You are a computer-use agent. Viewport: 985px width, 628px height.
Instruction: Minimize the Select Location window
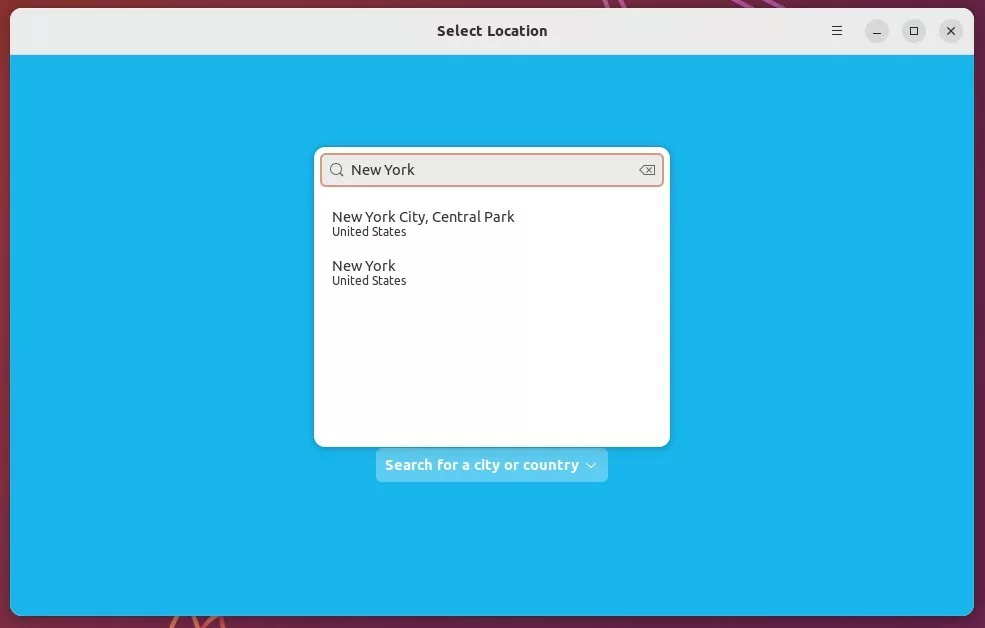tap(877, 31)
